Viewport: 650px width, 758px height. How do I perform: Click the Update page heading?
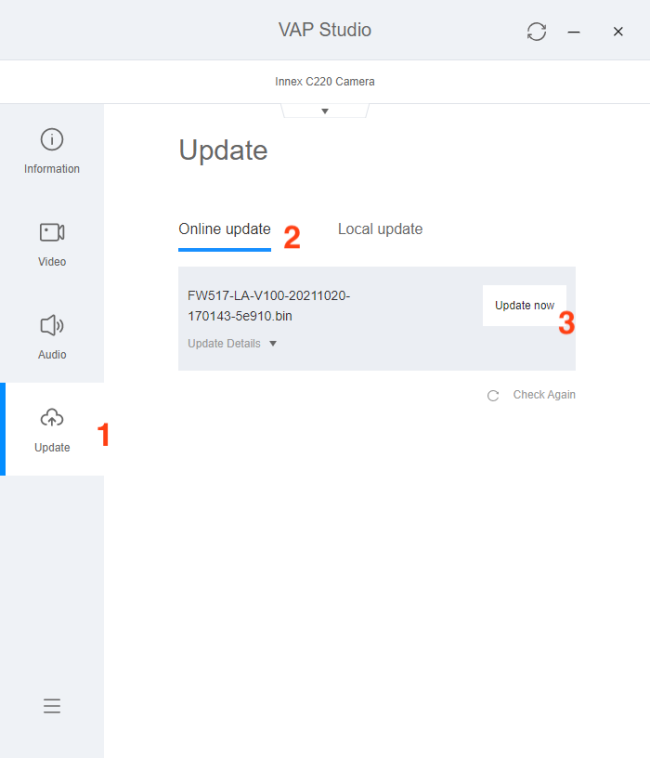tap(223, 151)
